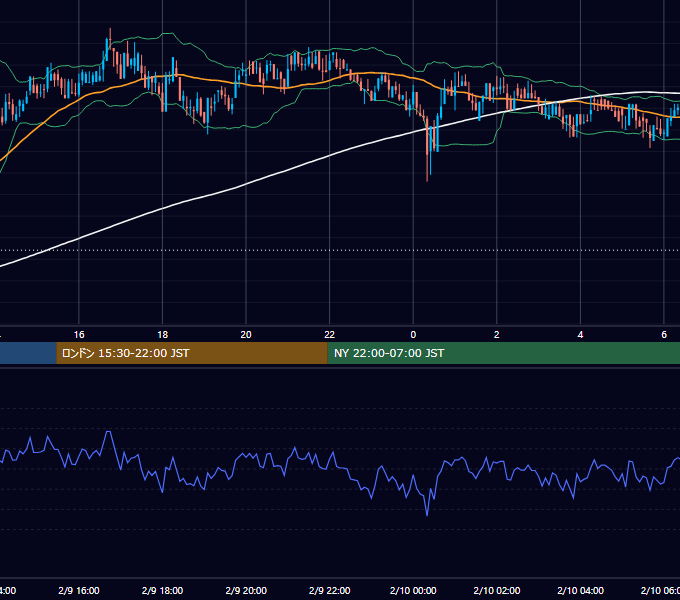Click the 2/9 20:00 date label
This screenshot has height=600, width=680.
[246, 590]
